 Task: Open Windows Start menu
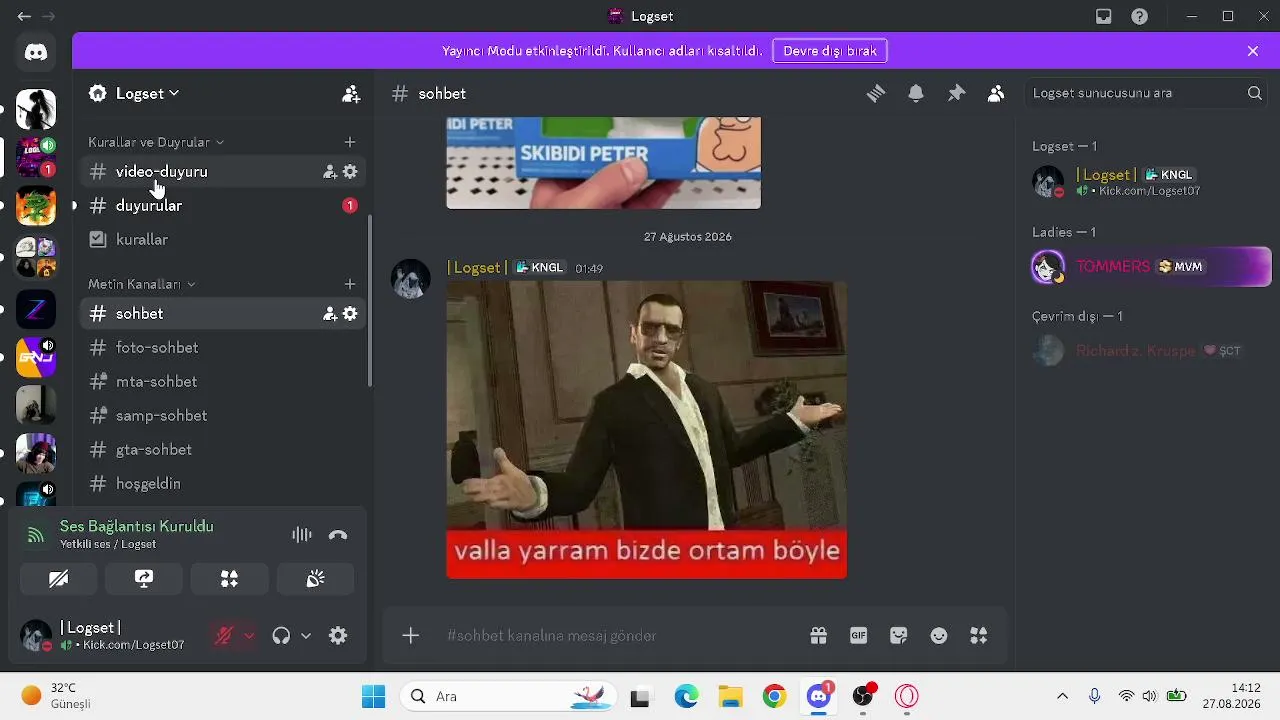(x=373, y=696)
